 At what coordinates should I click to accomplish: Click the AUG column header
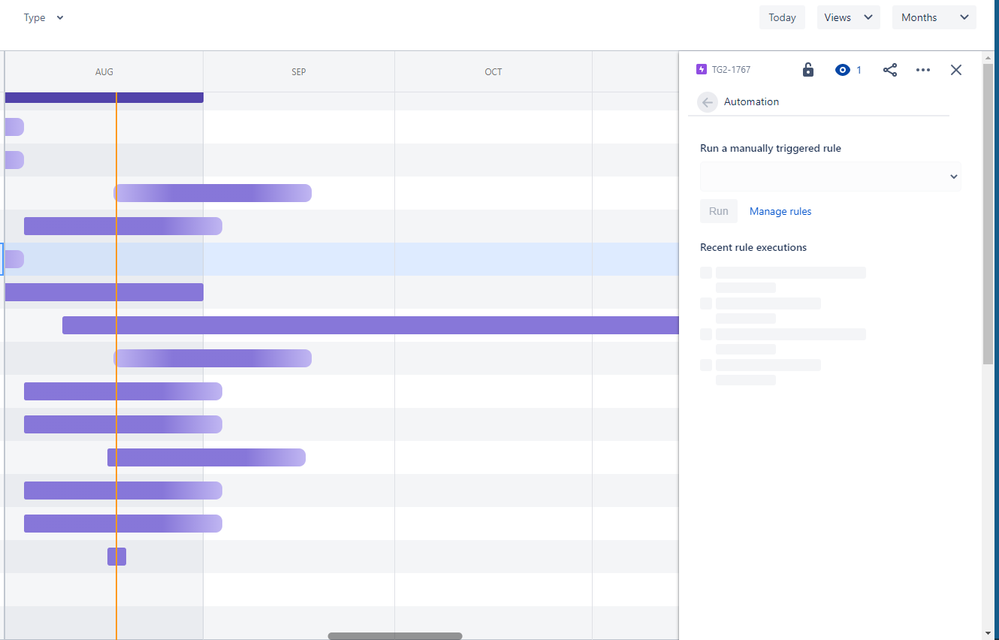pos(103,71)
